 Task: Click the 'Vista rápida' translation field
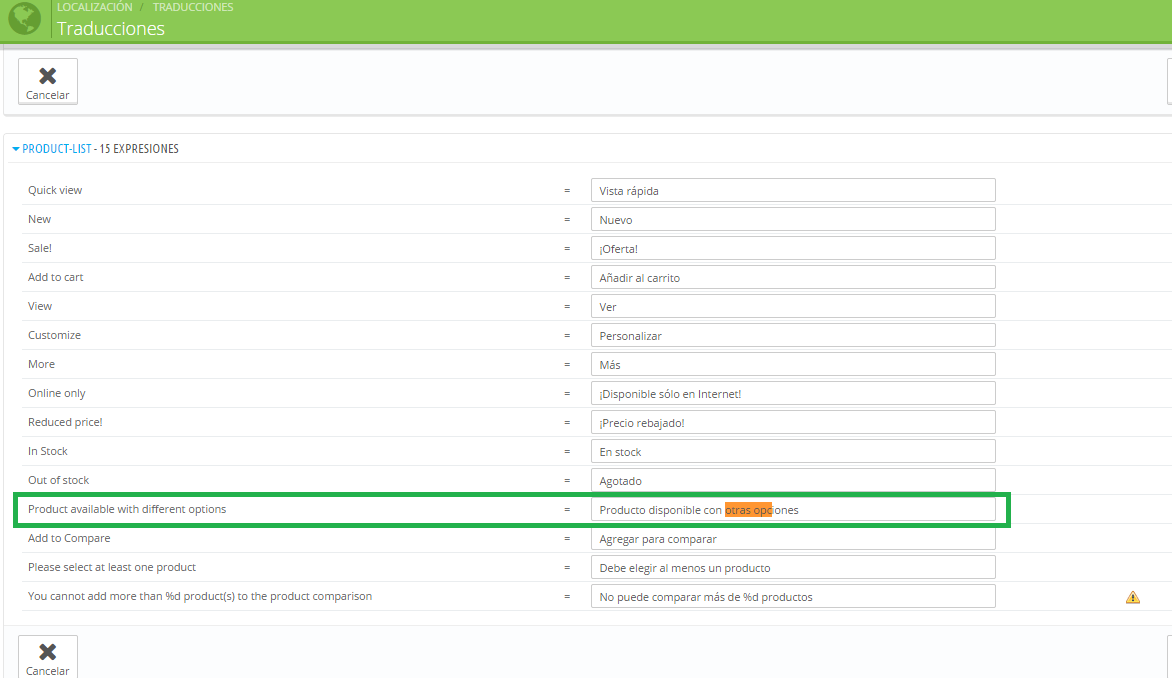tap(792, 190)
